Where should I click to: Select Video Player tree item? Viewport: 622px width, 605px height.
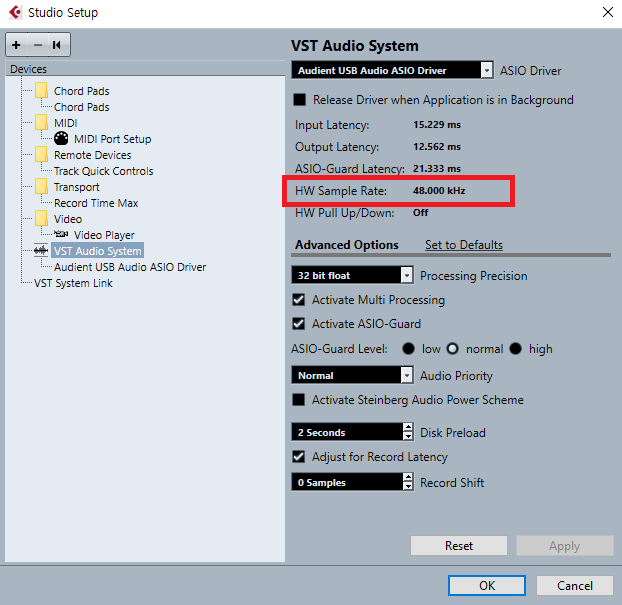click(x=104, y=235)
